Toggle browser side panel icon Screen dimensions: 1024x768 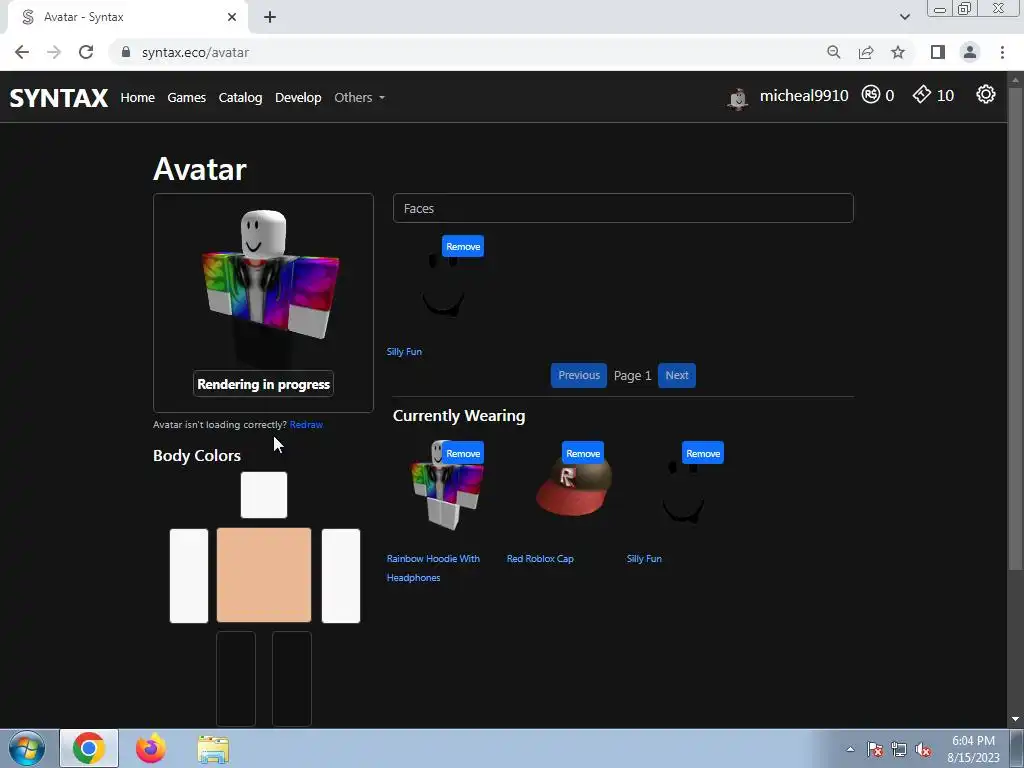(x=938, y=52)
